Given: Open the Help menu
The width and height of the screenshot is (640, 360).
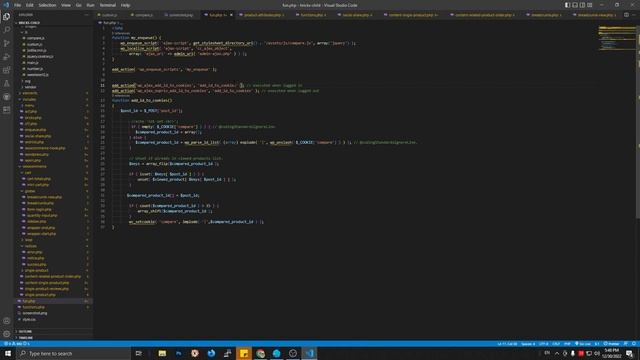Looking at the screenshot, I should coord(125,5).
